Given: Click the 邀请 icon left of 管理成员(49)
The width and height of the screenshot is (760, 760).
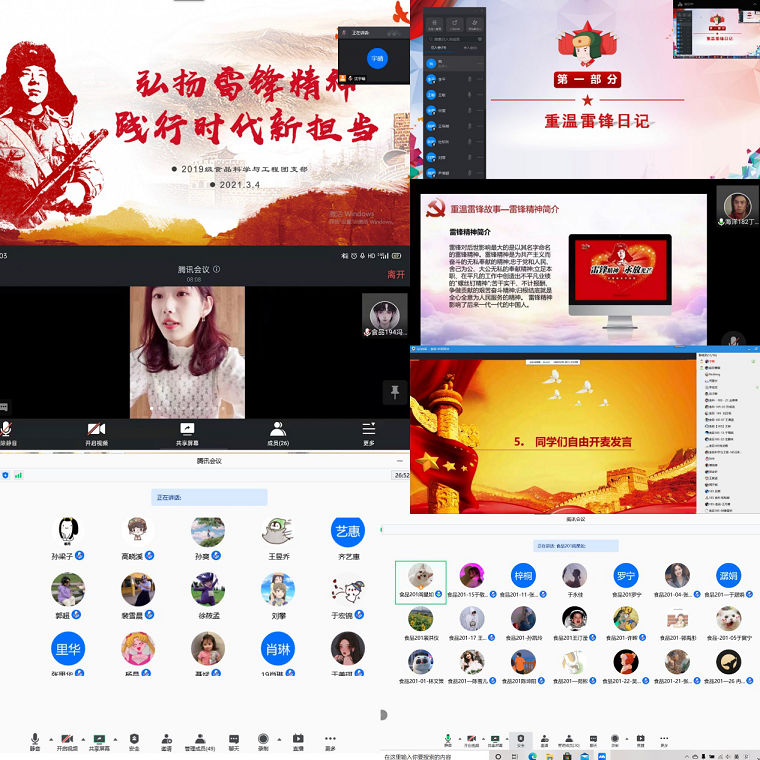Looking at the screenshot, I should pyautogui.click(x=166, y=741).
